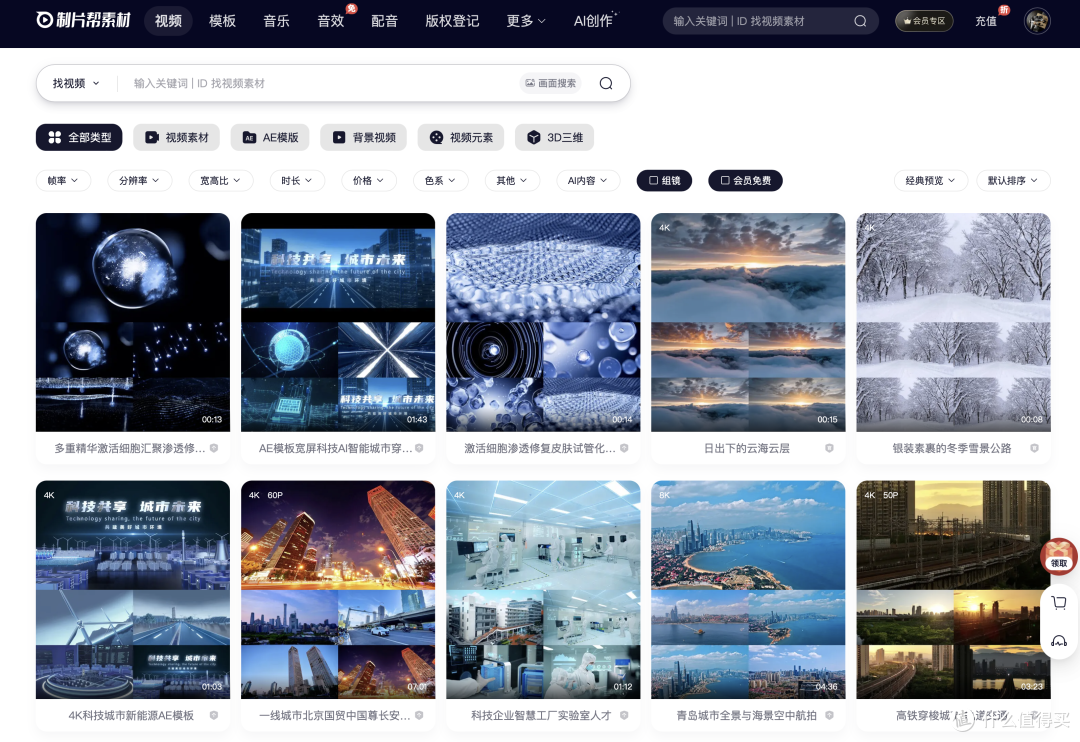Image resolution: width=1080 pixels, height=742 pixels.
Task: Open the 找视频 search type dropdown
Action: (76, 83)
